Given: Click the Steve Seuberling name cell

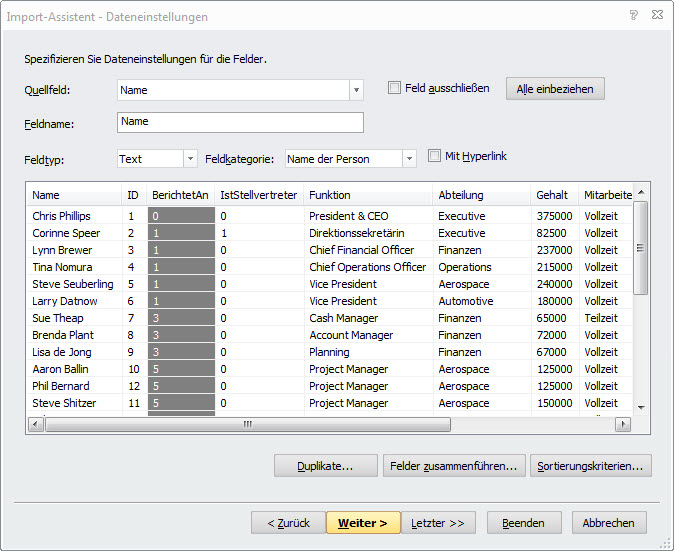Looking at the screenshot, I should click(73, 284).
